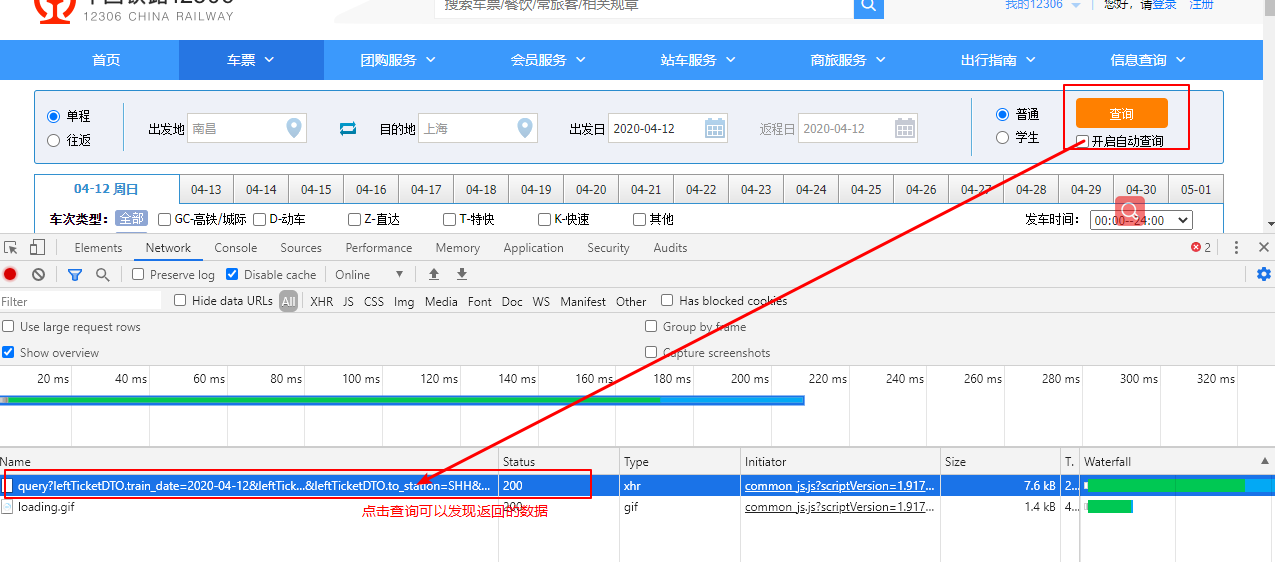Toggle the device toolbar icon

click(37, 247)
